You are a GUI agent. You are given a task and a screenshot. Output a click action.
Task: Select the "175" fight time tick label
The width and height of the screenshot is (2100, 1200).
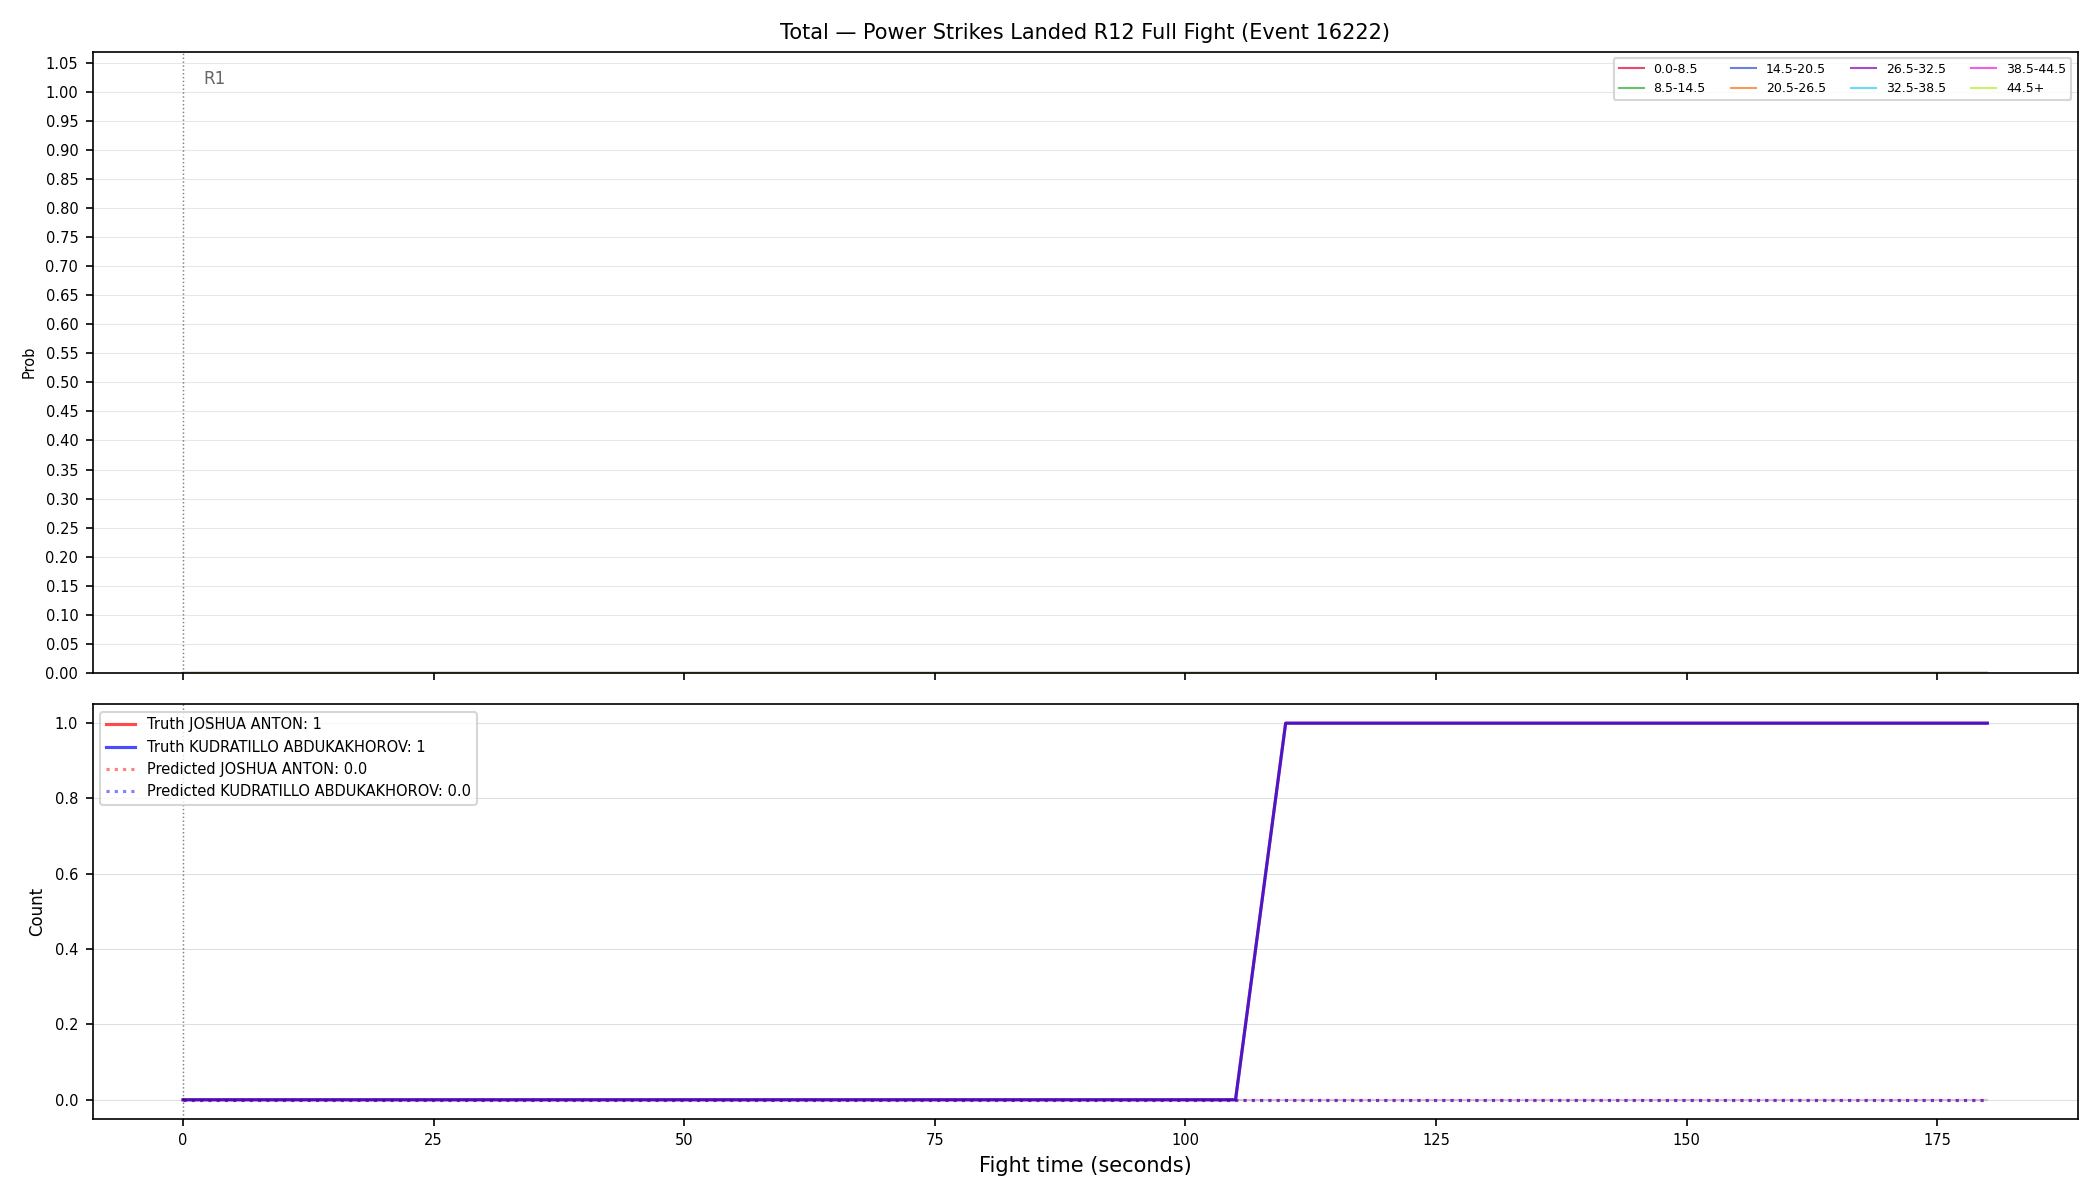tap(1937, 1139)
